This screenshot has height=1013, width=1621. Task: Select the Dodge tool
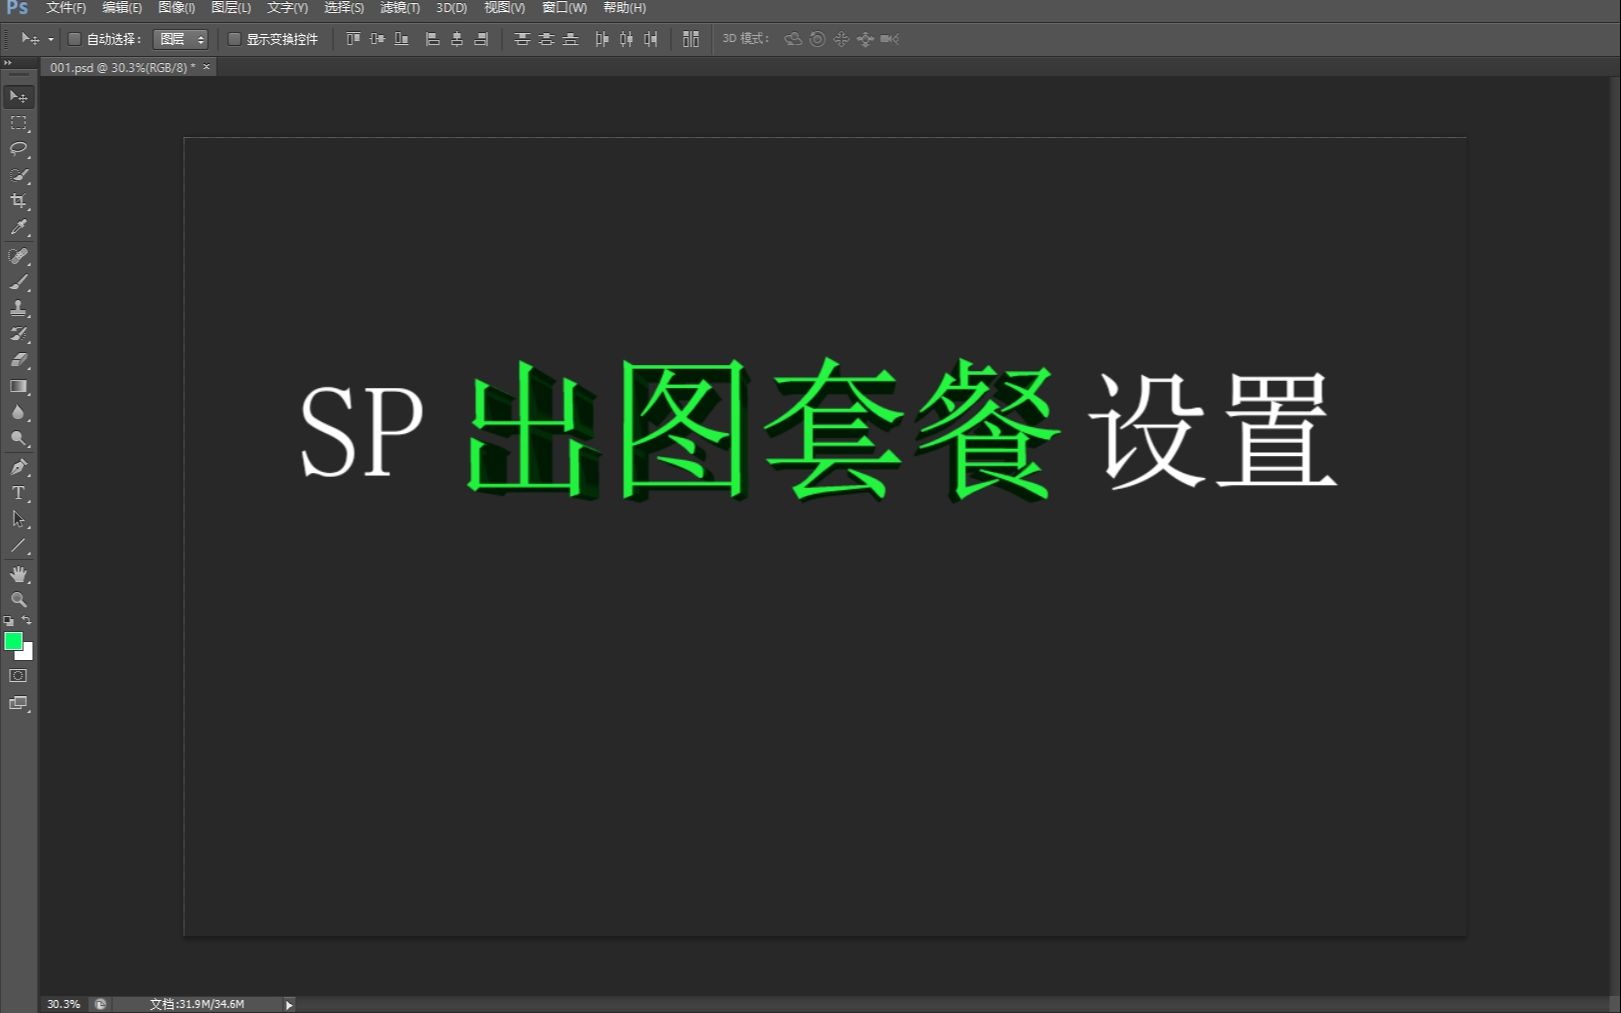pyautogui.click(x=18, y=438)
